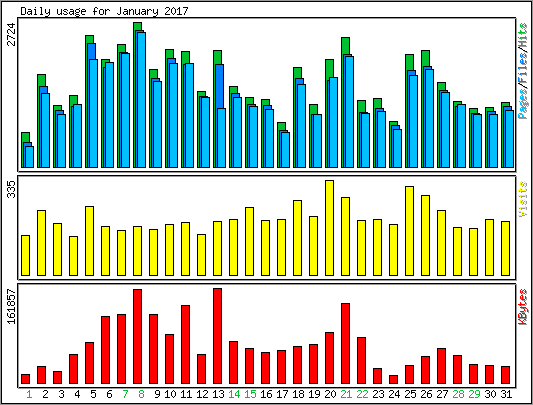Click the day label "16"
533x405 pixels.
(266, 394)
